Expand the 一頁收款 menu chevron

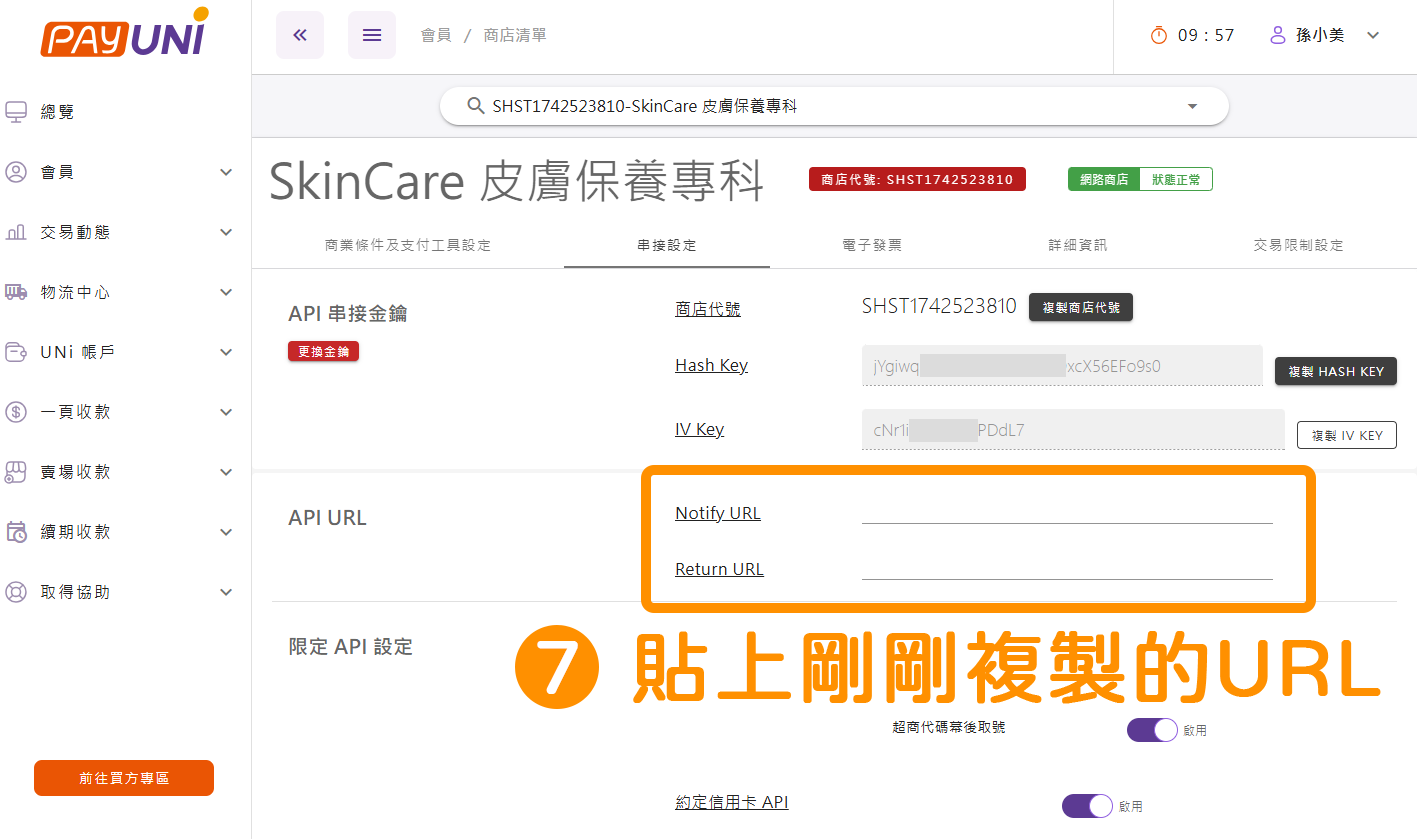point(226,412)
